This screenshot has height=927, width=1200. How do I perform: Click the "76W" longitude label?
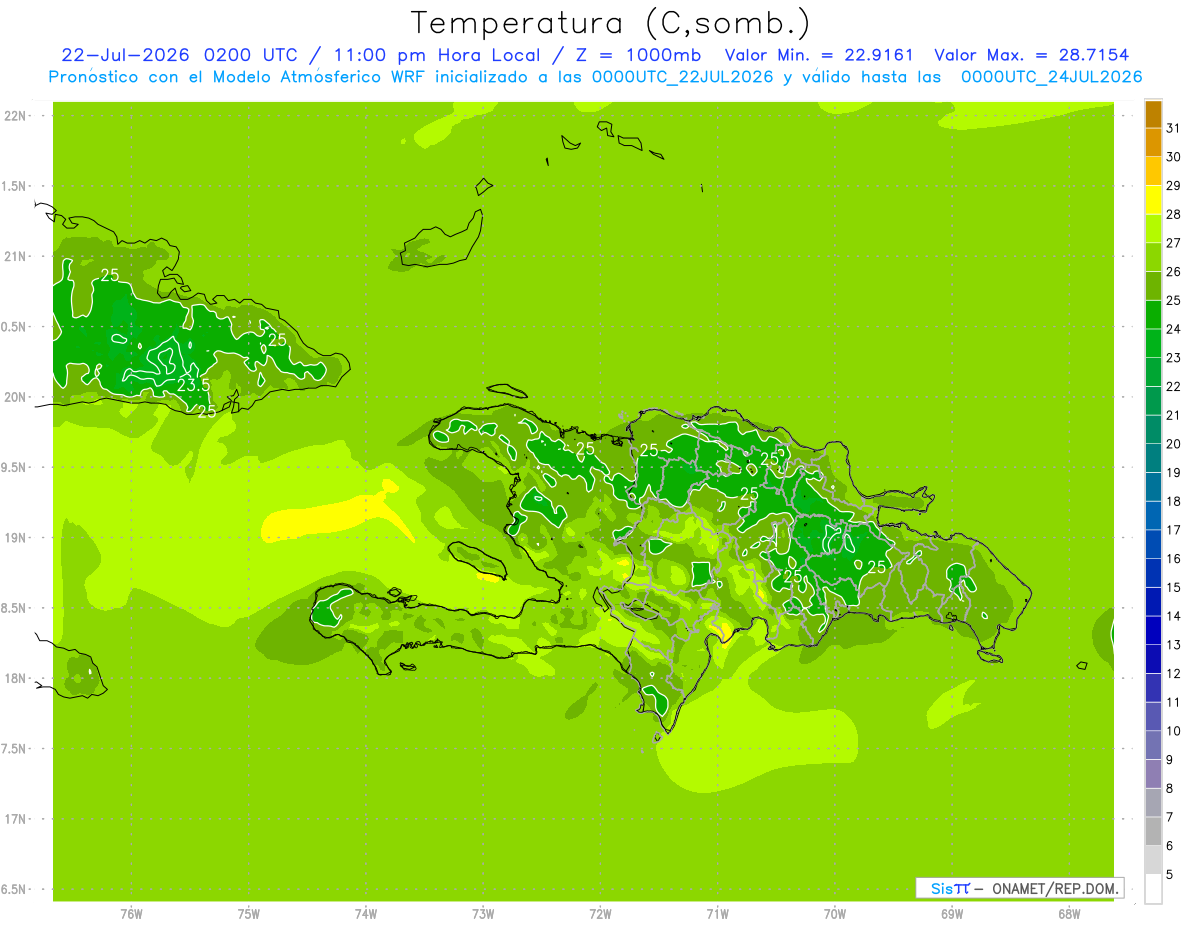(x=131, y=914)
